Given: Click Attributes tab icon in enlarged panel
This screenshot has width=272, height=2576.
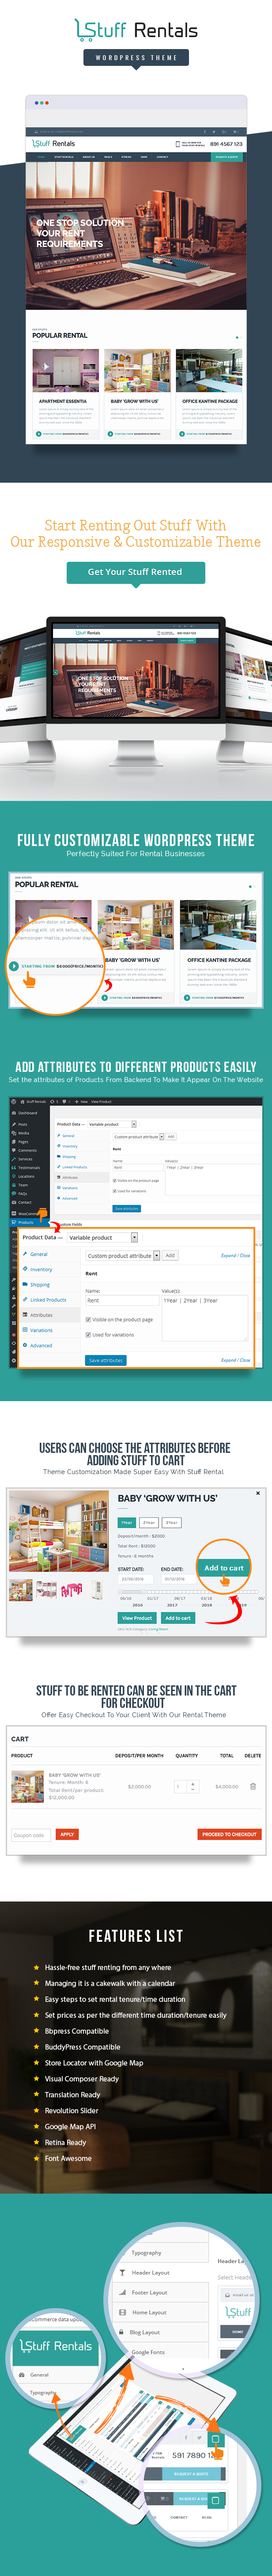Looking at the screenshot, I should click(25, 1315).
